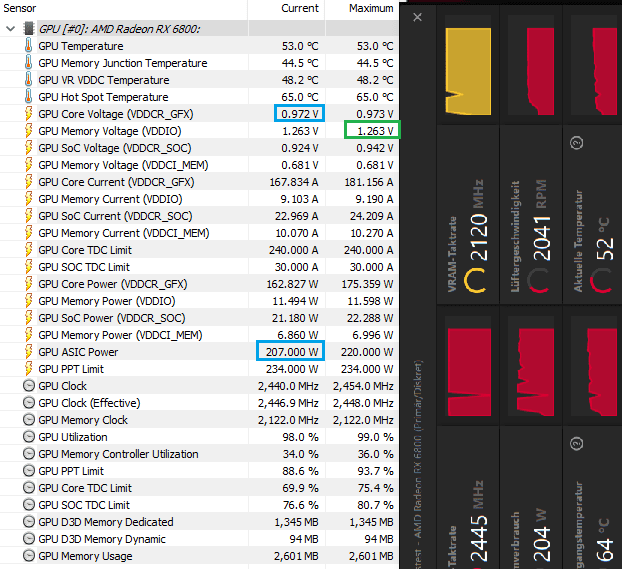Select the GPU Hot Spot Temperature label

(x=103, y=97)
